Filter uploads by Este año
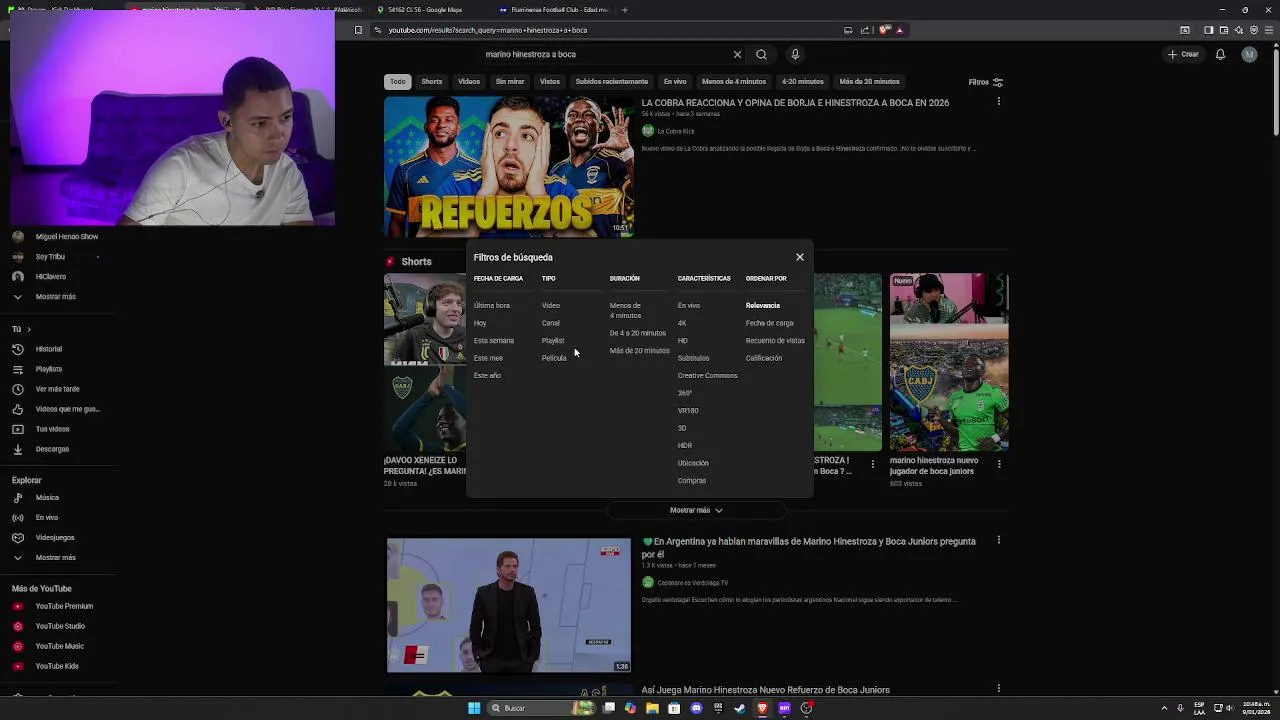 (487, 375)
